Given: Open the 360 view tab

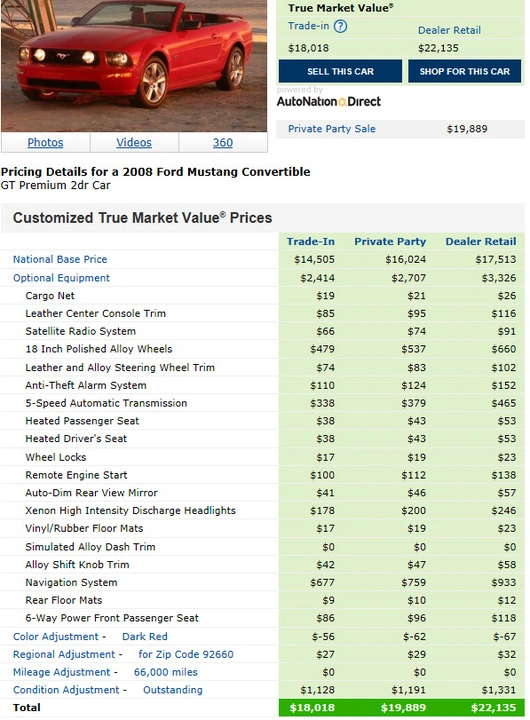Looking at the screenshot, I should click(223, 142).
